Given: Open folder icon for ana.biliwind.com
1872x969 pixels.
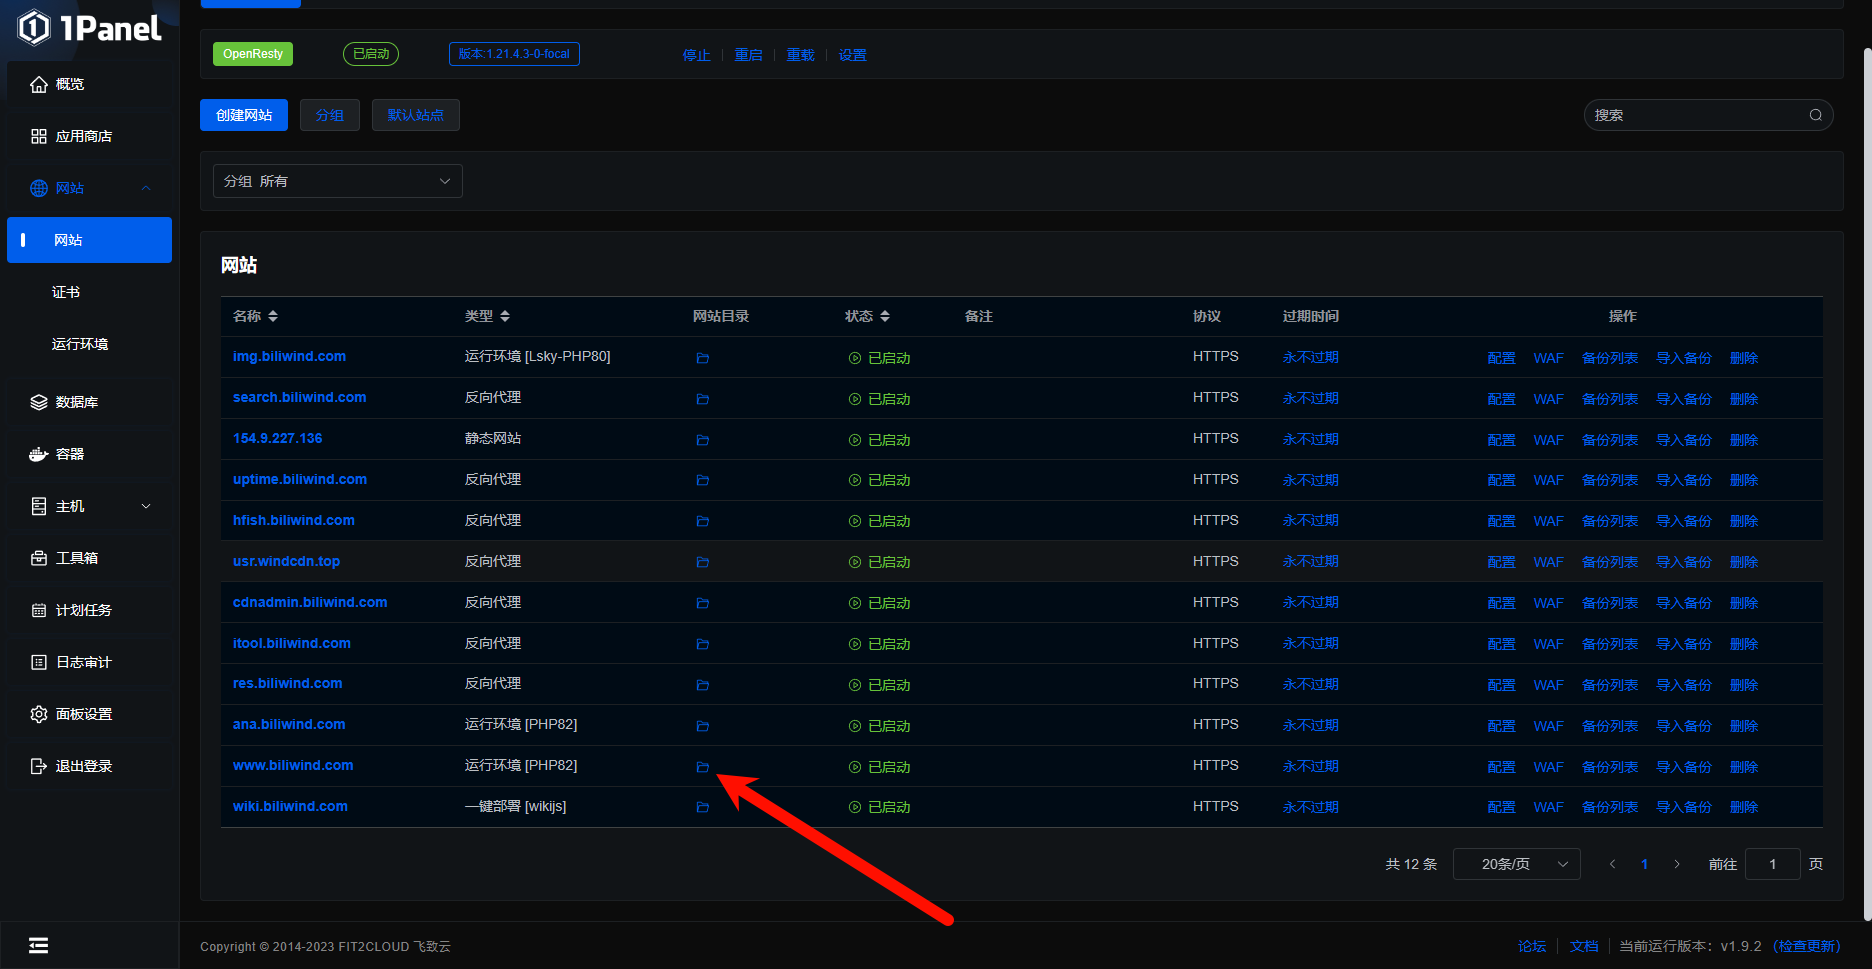Looking at the screenshot, I should pos(703,726).
